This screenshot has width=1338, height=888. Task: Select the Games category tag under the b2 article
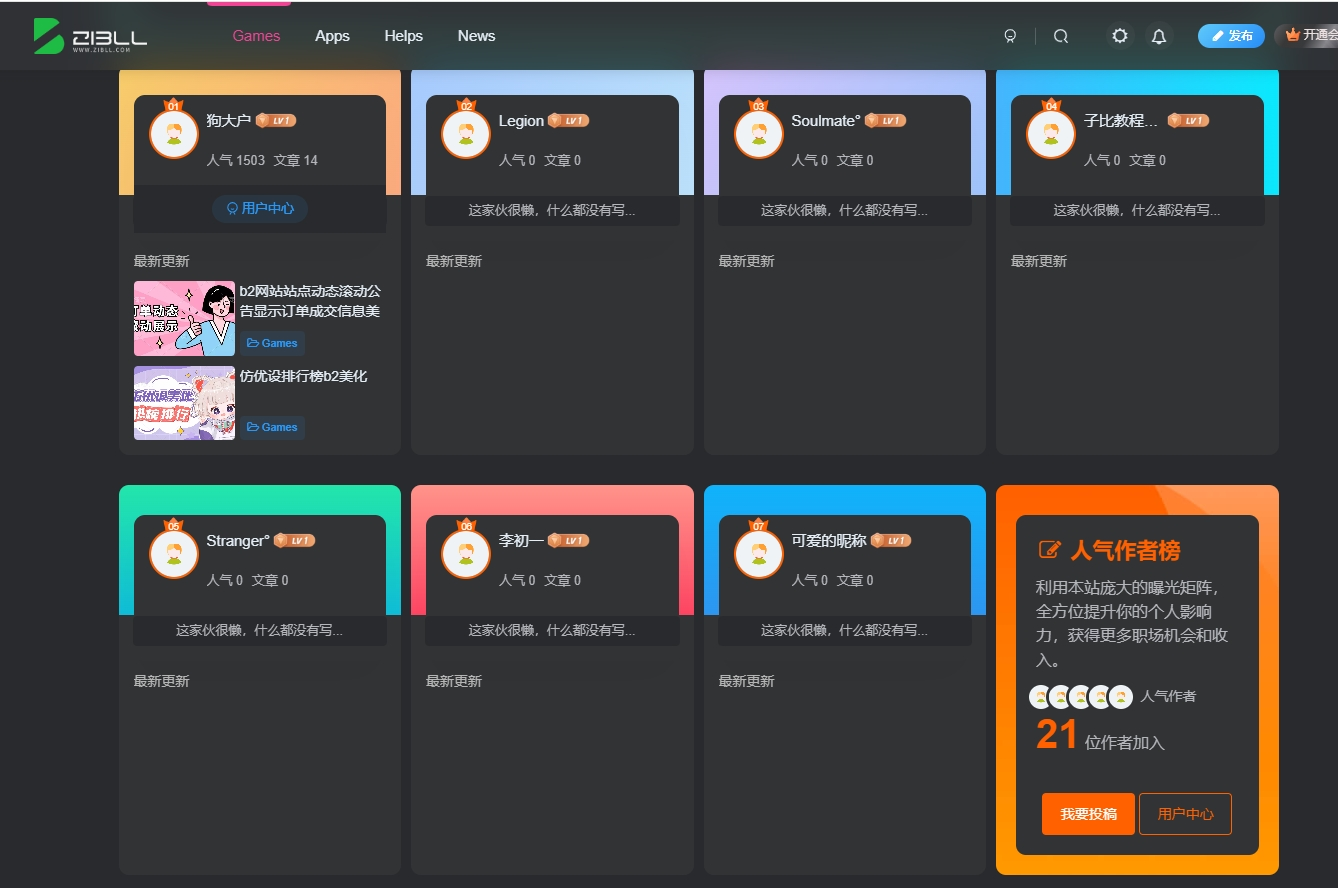(x=272, y=343)
